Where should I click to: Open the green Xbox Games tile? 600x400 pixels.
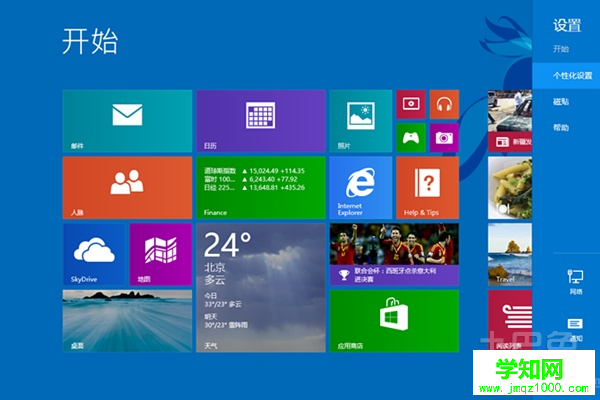click(x=411, y=137)
